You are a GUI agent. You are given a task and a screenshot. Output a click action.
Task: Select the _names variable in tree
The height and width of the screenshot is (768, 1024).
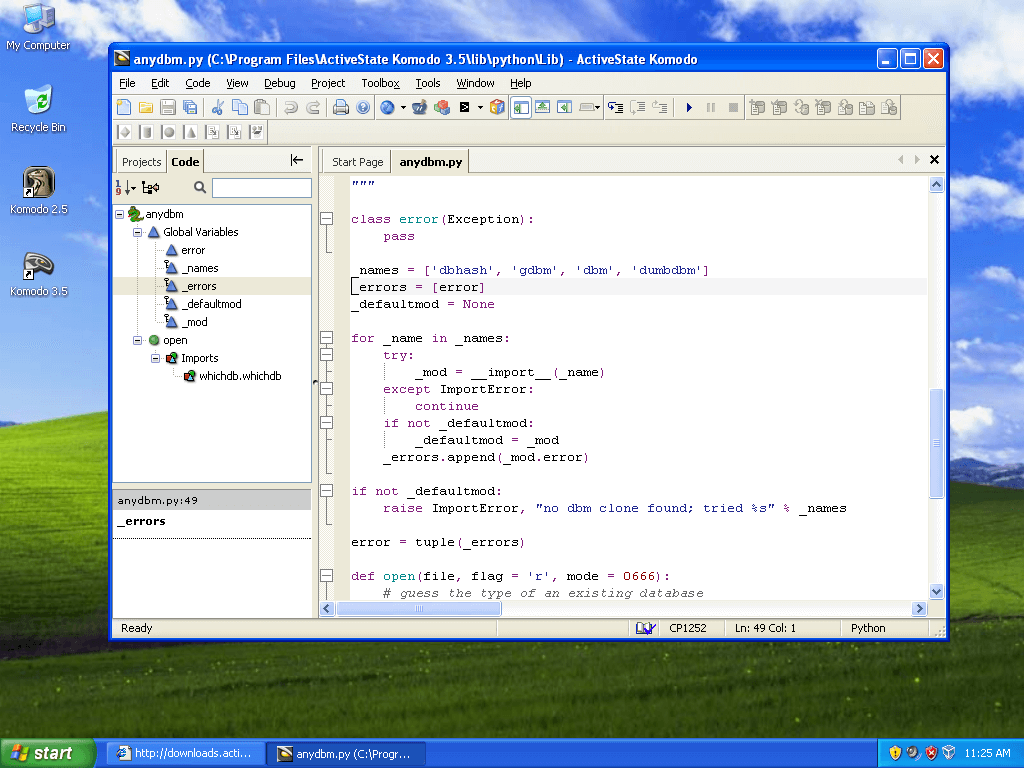pyautogui.click(x=200, y=268)
